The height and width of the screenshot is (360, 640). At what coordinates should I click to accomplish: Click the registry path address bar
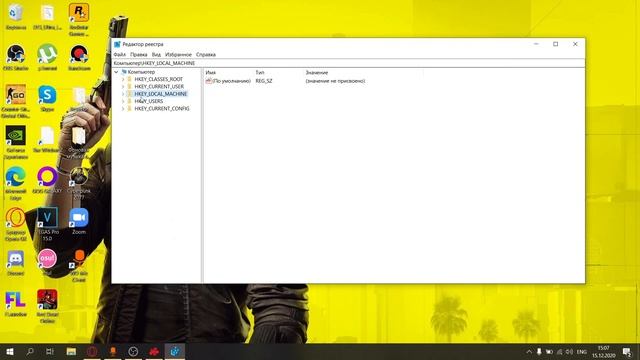pos(348,63)
